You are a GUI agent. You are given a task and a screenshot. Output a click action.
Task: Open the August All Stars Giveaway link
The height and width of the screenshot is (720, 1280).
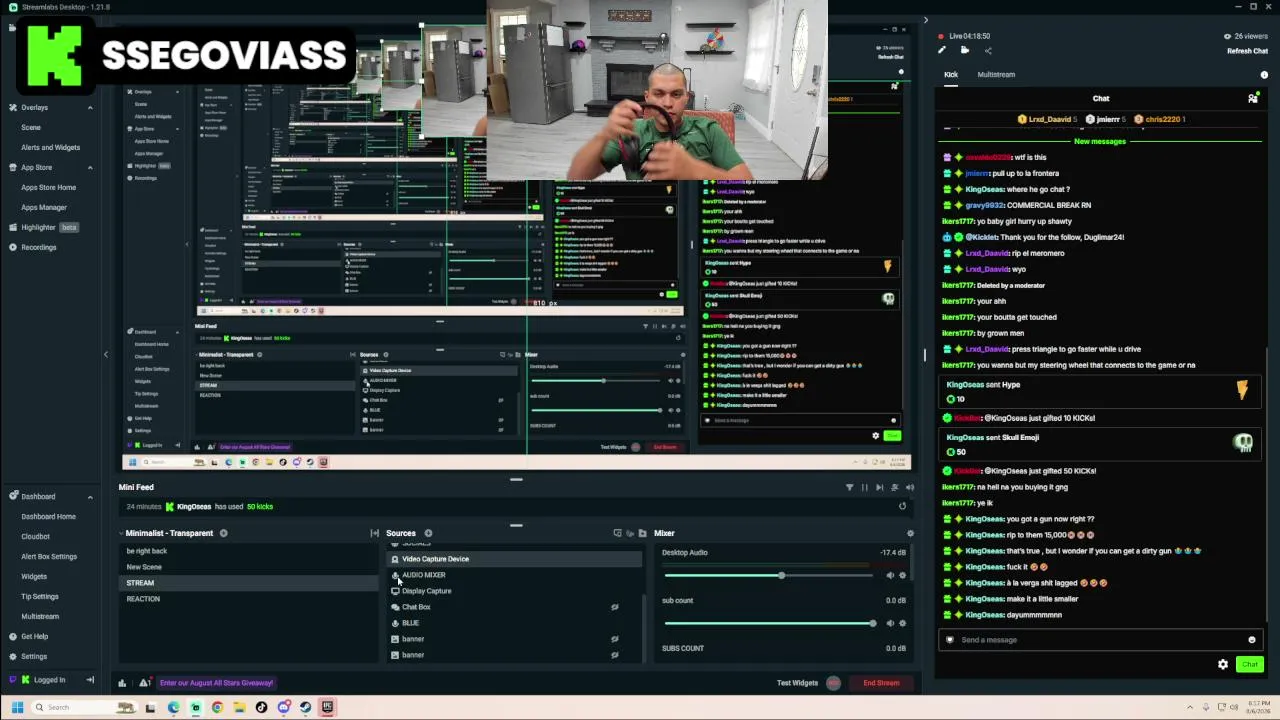[216, 683]
